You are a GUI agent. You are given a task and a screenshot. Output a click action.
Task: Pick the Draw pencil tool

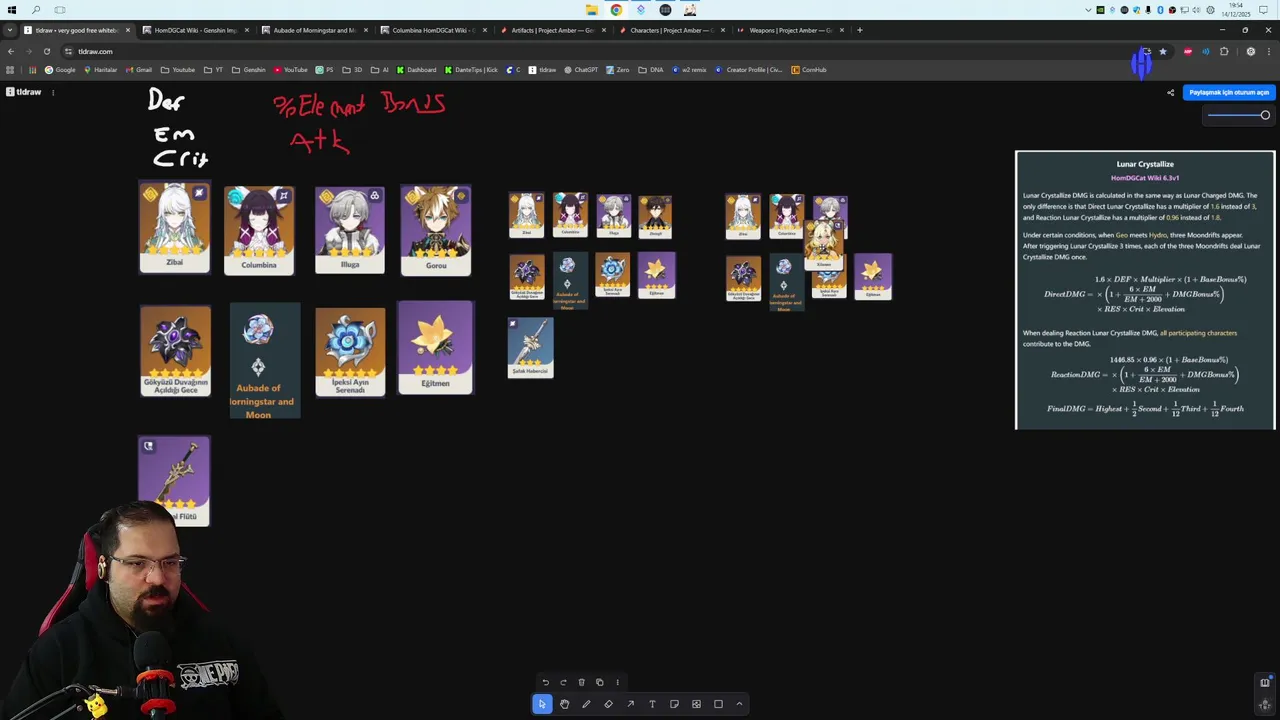click(x=586, y=704)
